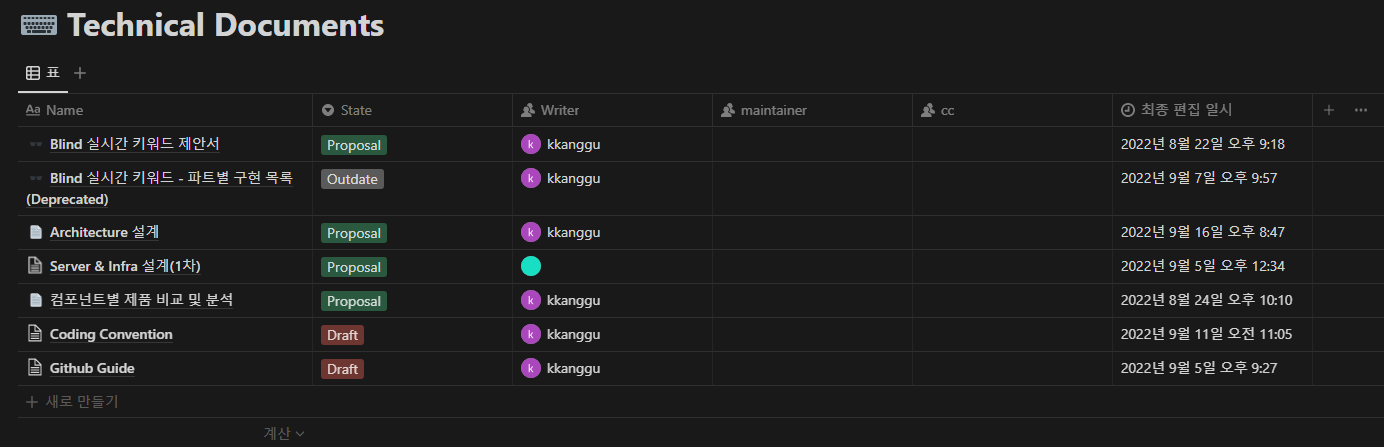The width and height of the screenshot is (1384, 447).
Task: Click page icon of Deprecated 파트별 구현 row
Action: pos(36,179)
